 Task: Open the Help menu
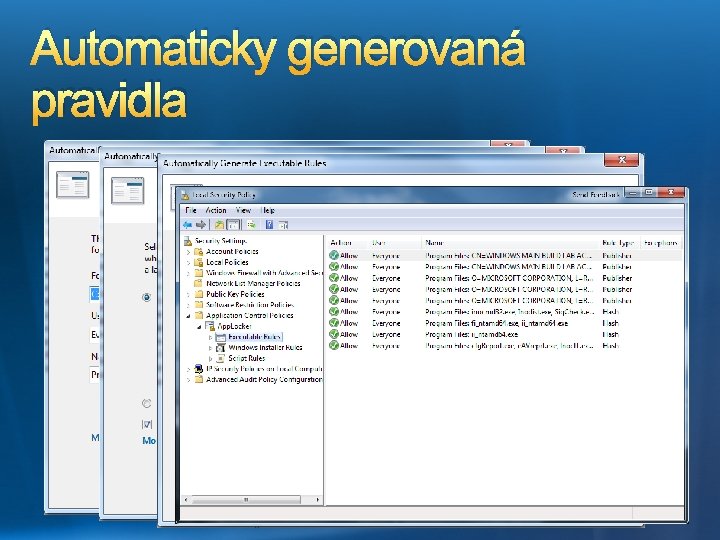point(268,210)
